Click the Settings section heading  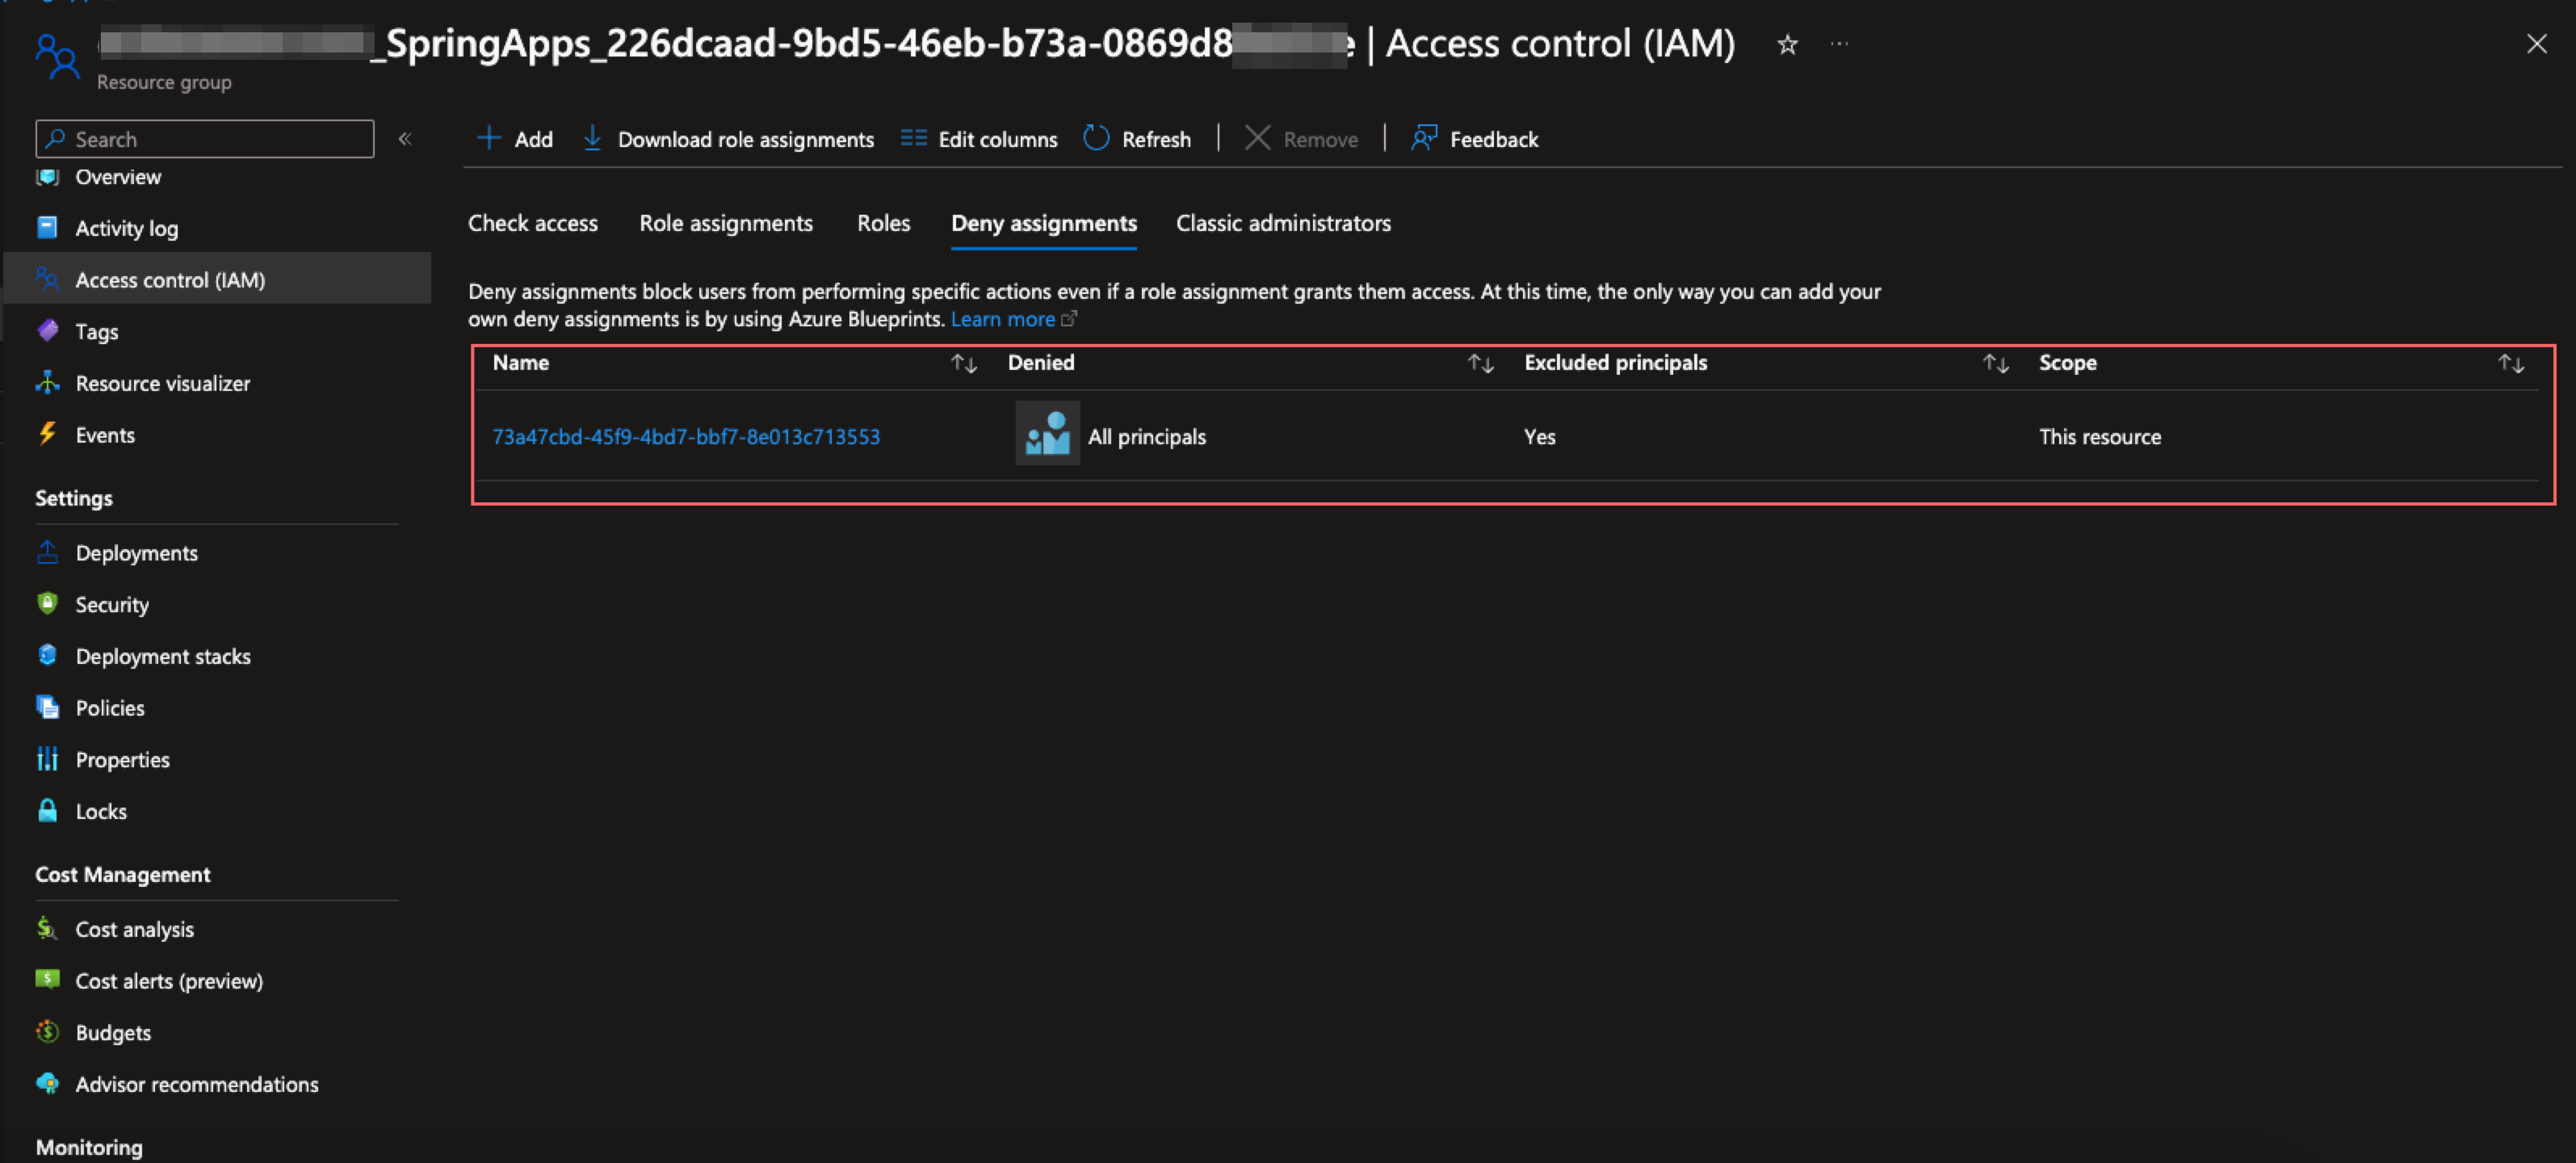[x=74, y=498]
